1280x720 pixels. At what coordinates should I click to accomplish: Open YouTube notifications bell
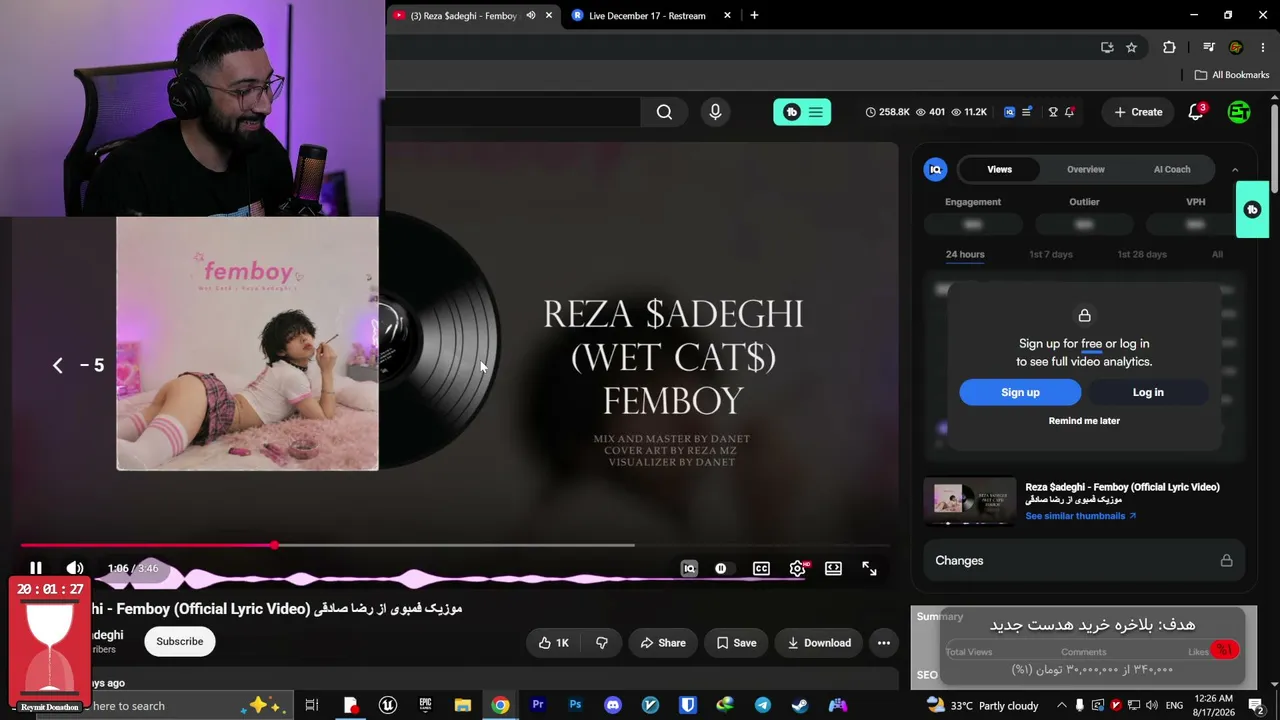pos(1196,112)
